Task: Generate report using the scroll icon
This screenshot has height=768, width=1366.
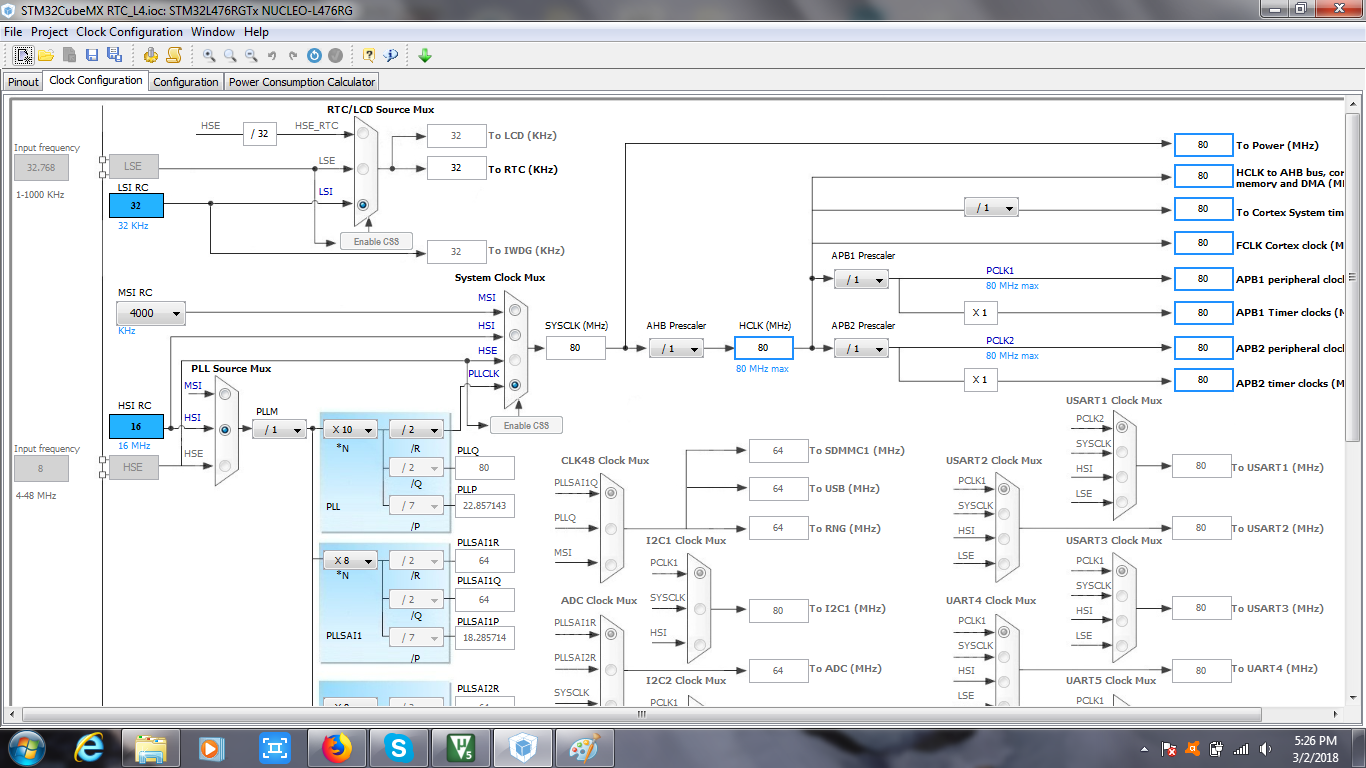Action: 173,55
